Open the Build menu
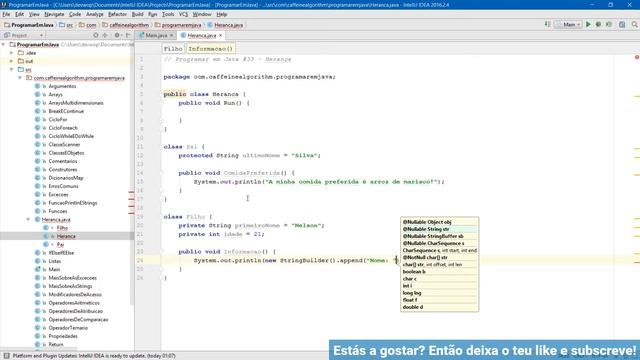The image size is (640, 360). (138, 14)
